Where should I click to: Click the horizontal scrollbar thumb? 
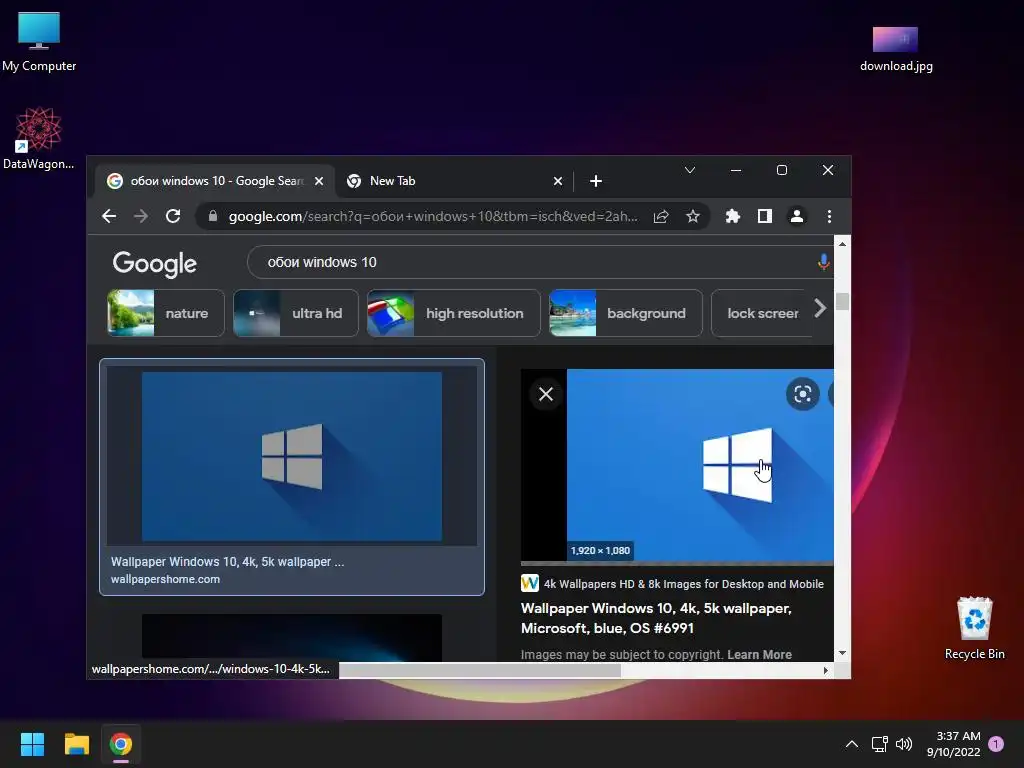(x=480, y=670)
